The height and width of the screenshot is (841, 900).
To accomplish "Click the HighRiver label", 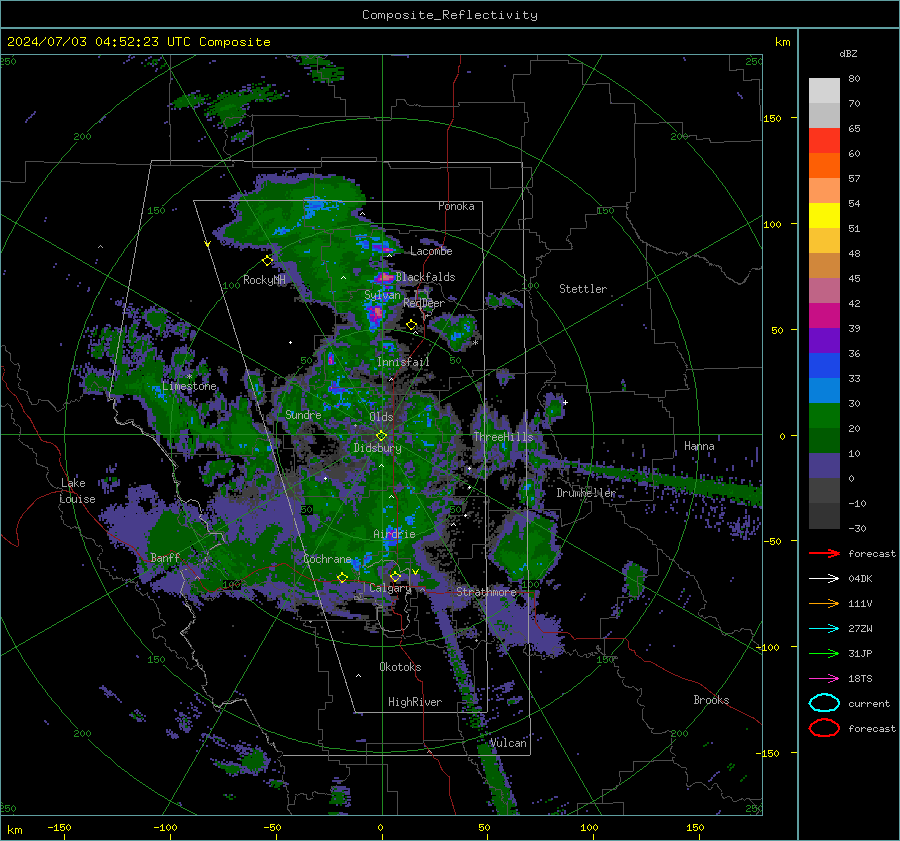I will tap(415, 702).
